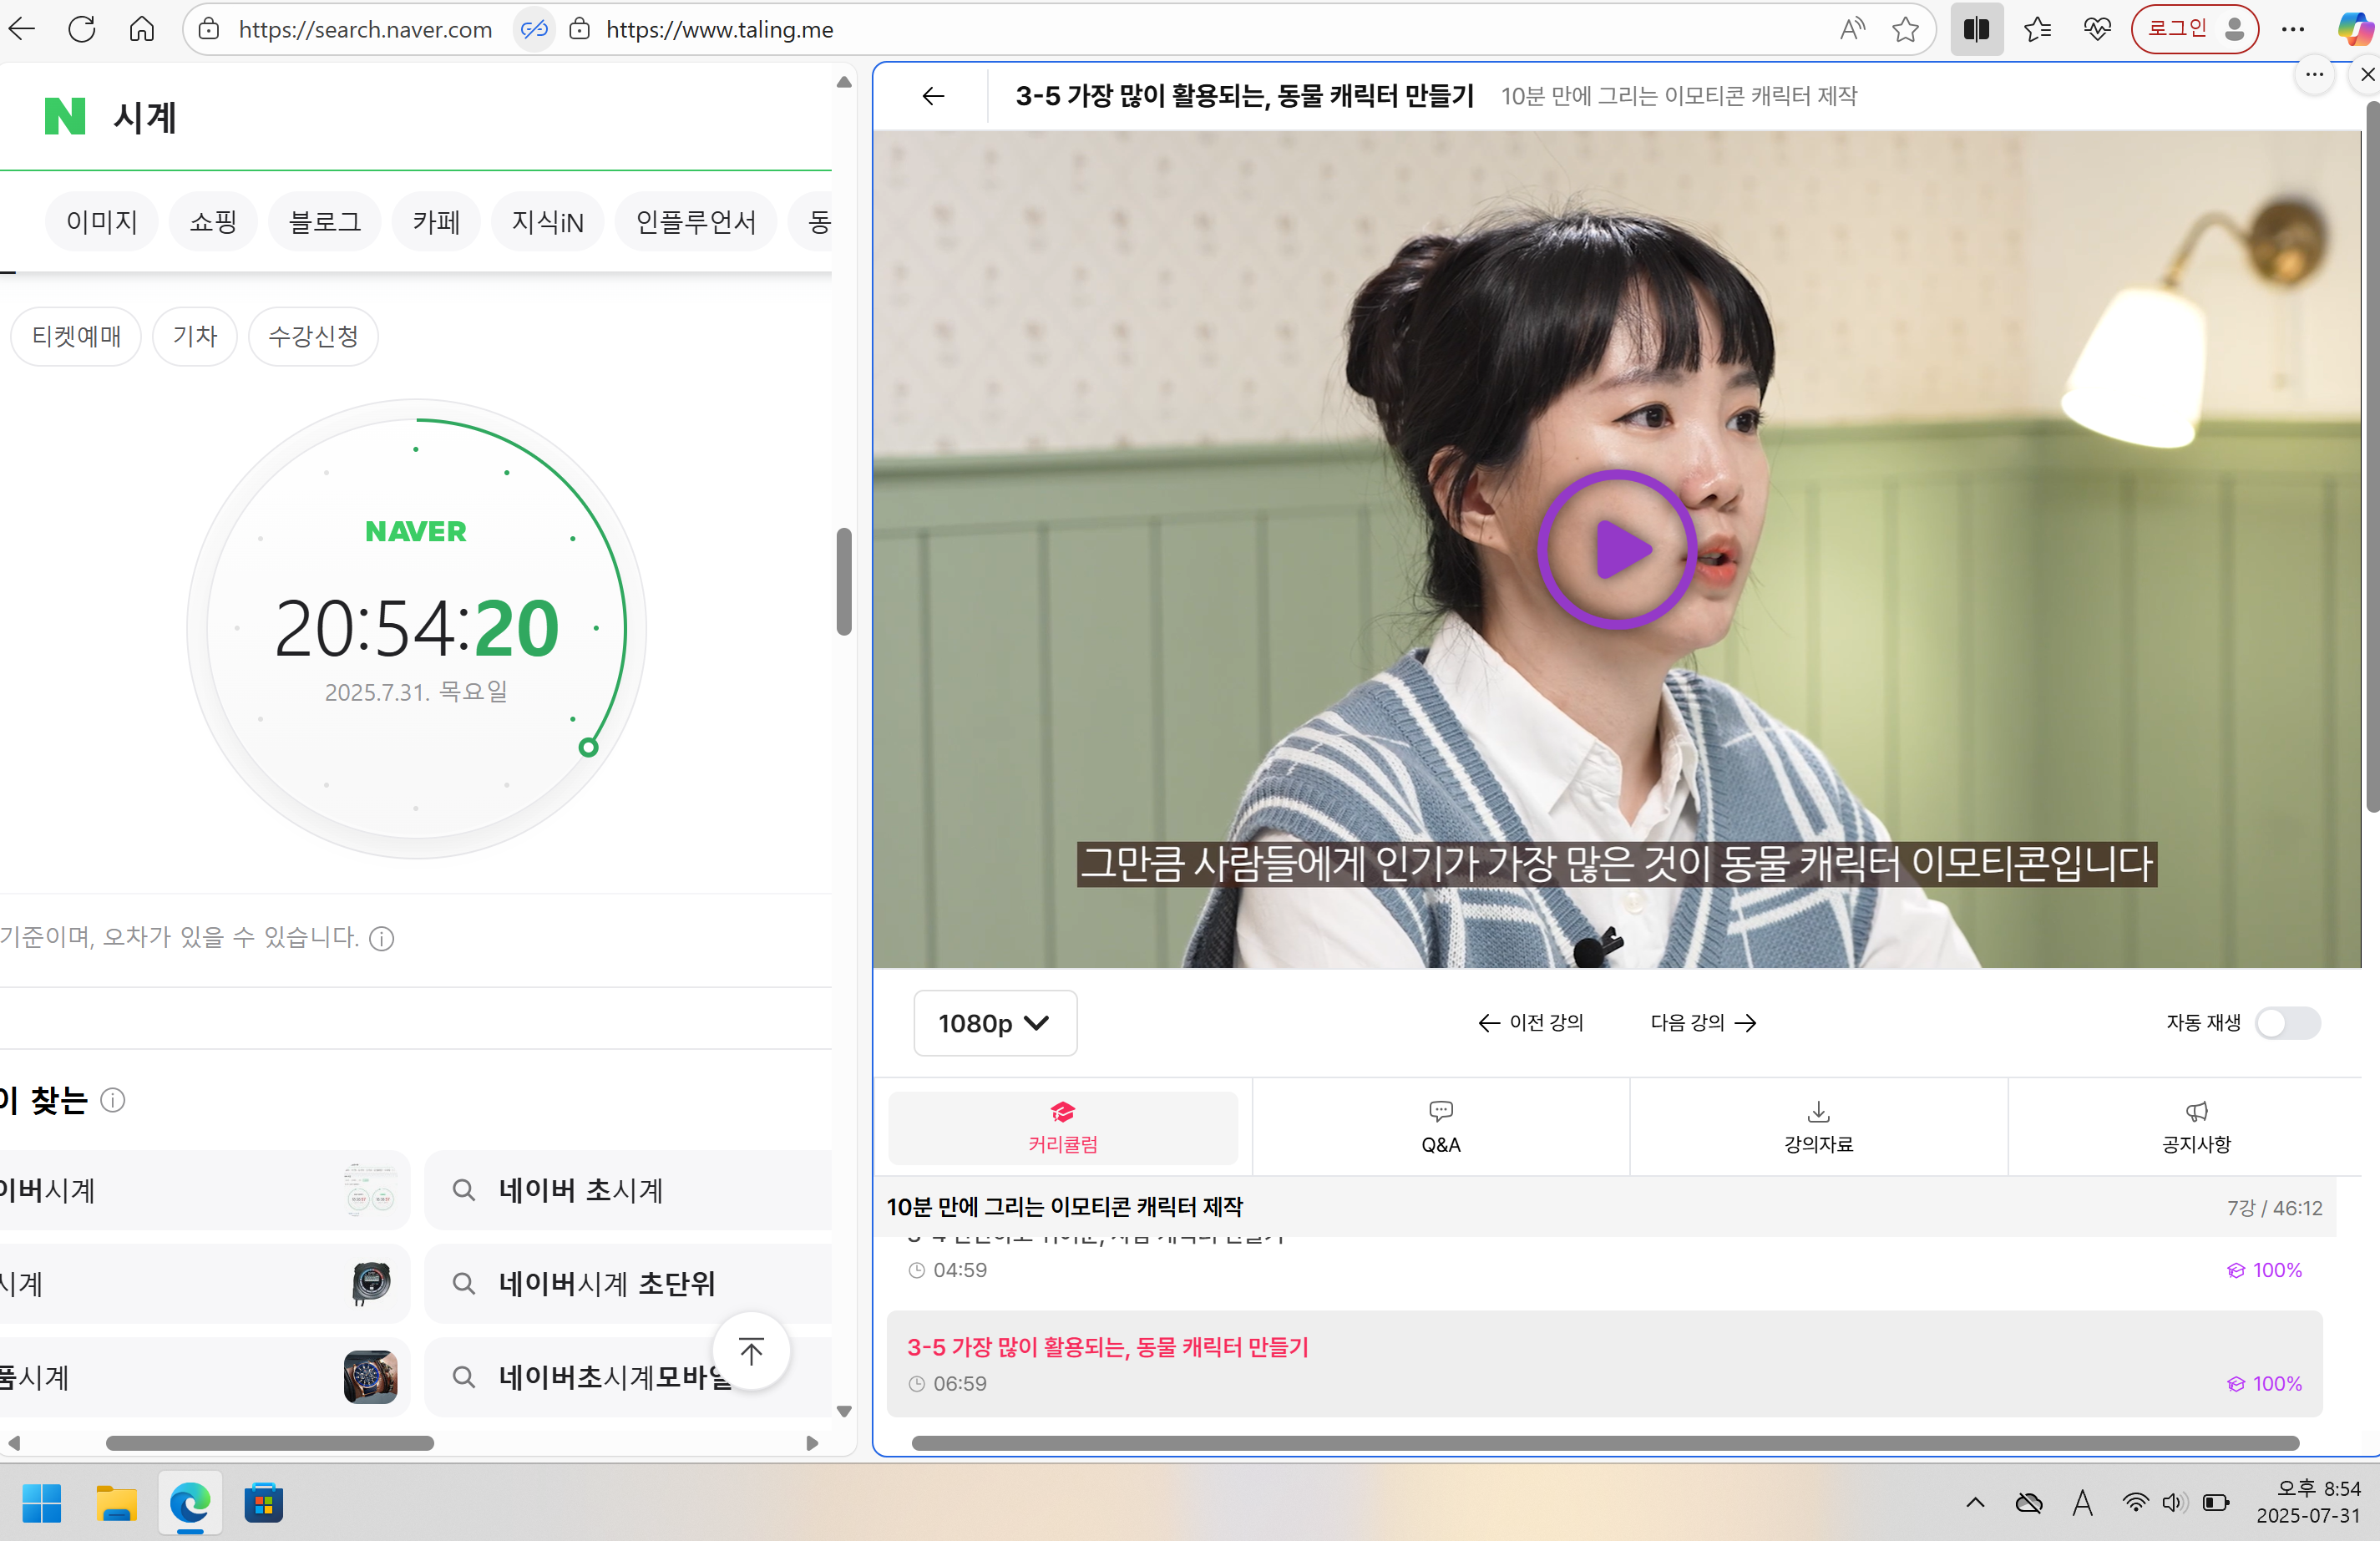Click the Naver logo on search page
This screenshot has width=2380, height=1541.
[x=66, y=116]
